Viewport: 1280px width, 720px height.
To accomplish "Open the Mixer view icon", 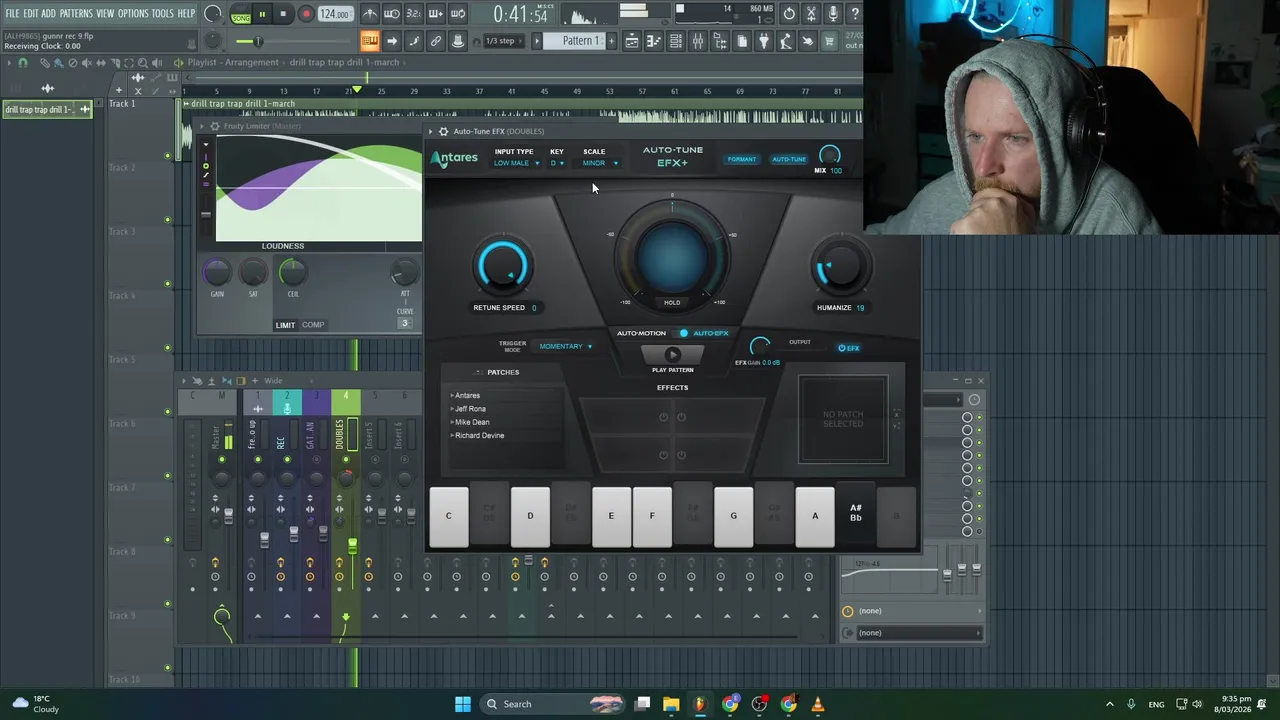I will pos(698,41).
